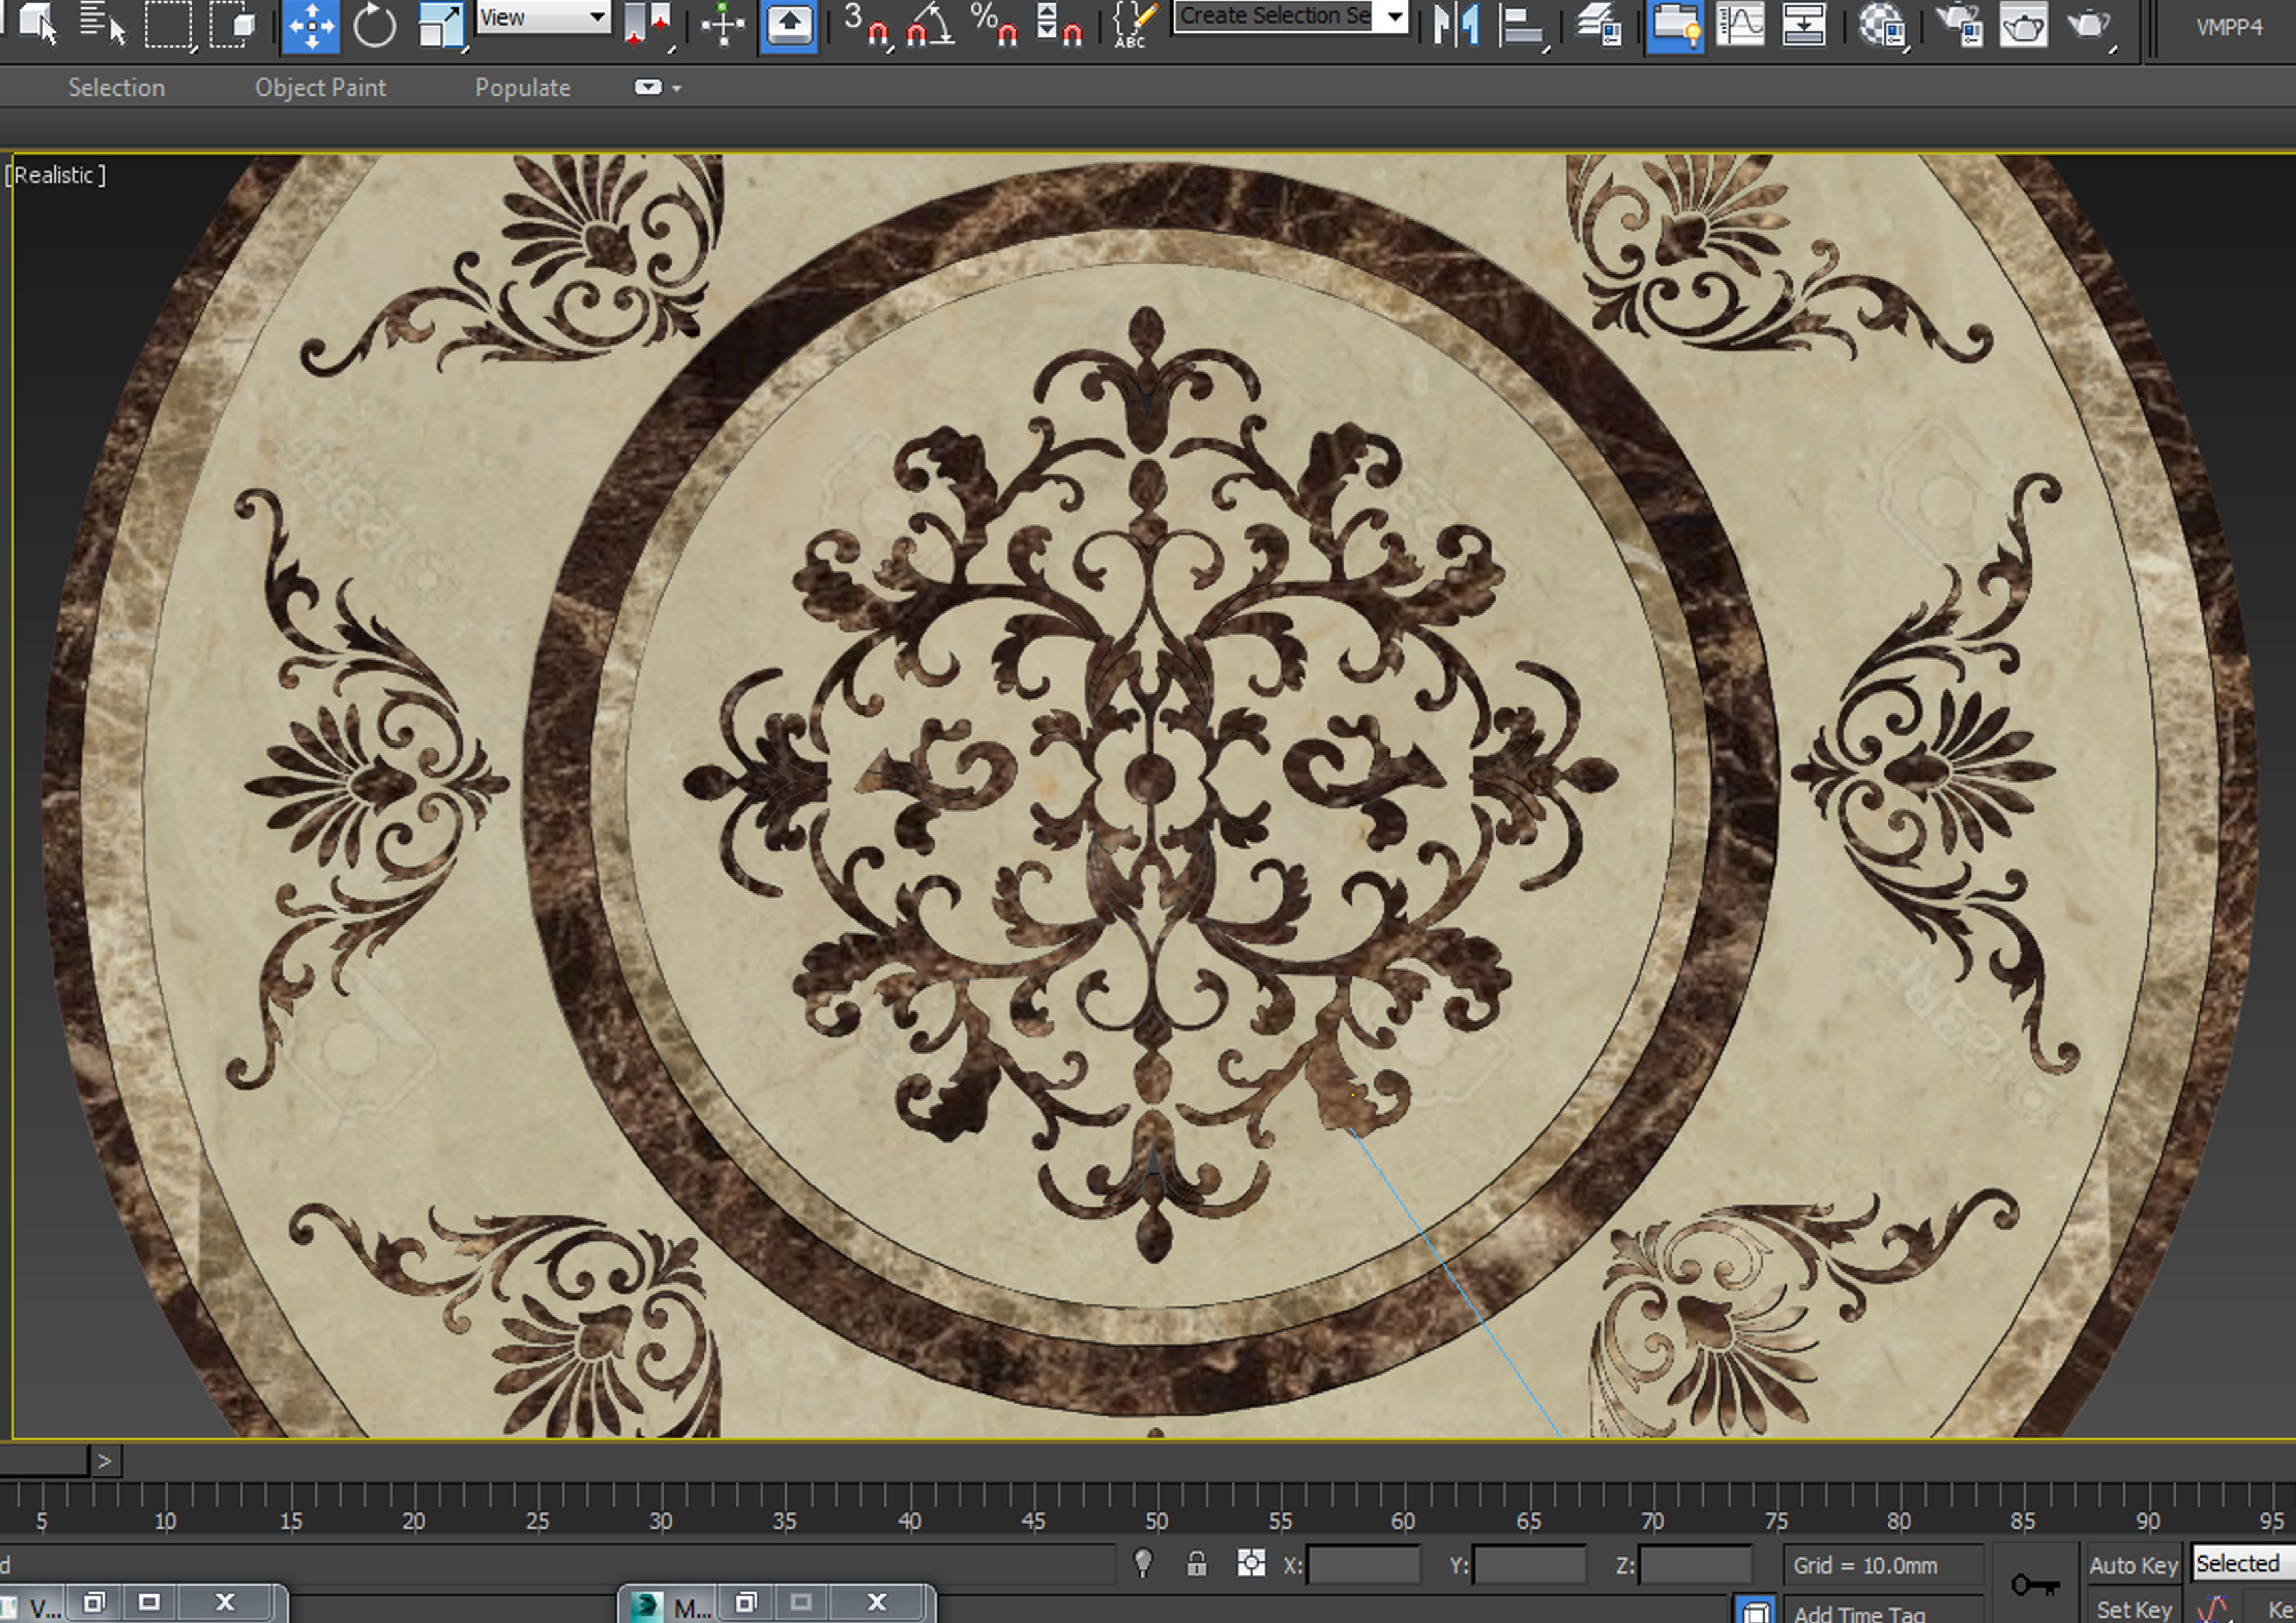Expand the ribbon display options arrow

point(677,89)
